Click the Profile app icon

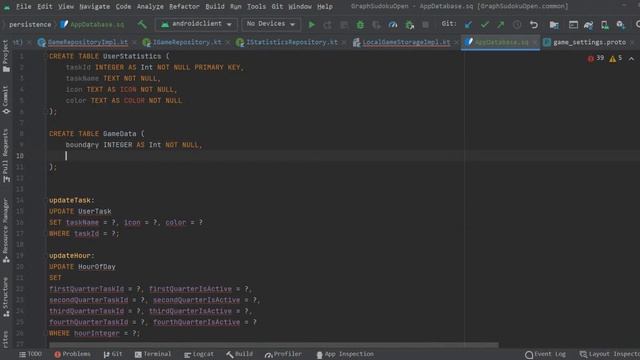tap(393, 25)
